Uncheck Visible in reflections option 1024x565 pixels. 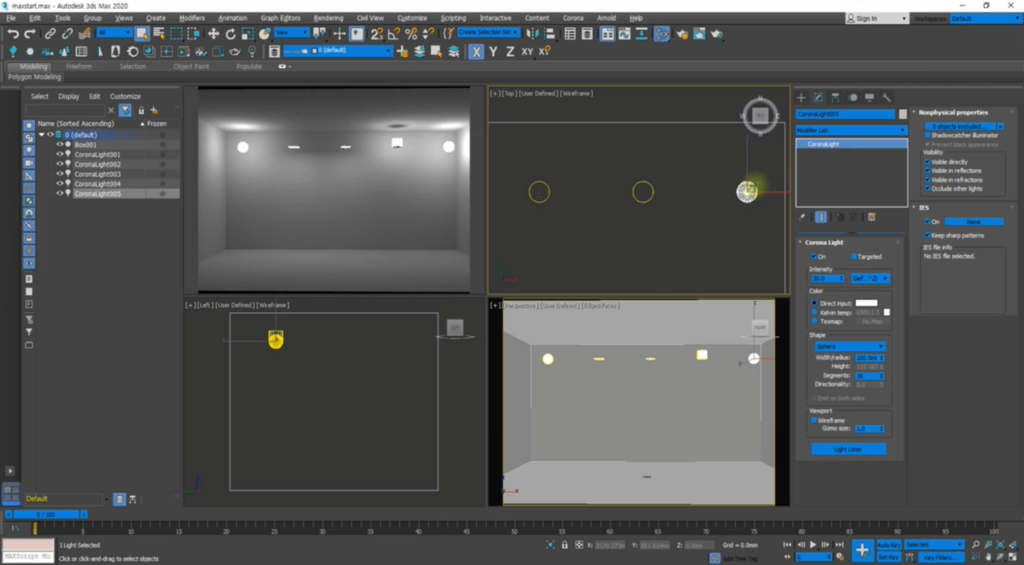pyautogui.click(x=928, y=171)
